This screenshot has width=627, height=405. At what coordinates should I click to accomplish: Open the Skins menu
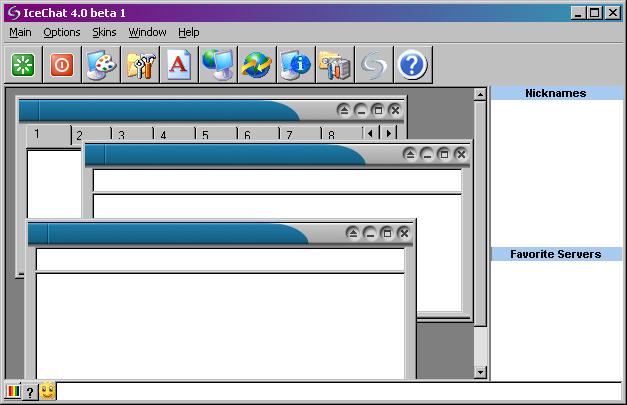pyautogui.click(x=104, y=32)
